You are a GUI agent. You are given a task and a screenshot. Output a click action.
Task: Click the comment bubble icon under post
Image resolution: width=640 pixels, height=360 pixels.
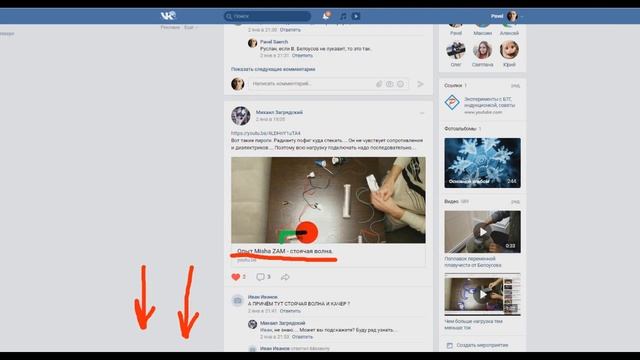260,277
